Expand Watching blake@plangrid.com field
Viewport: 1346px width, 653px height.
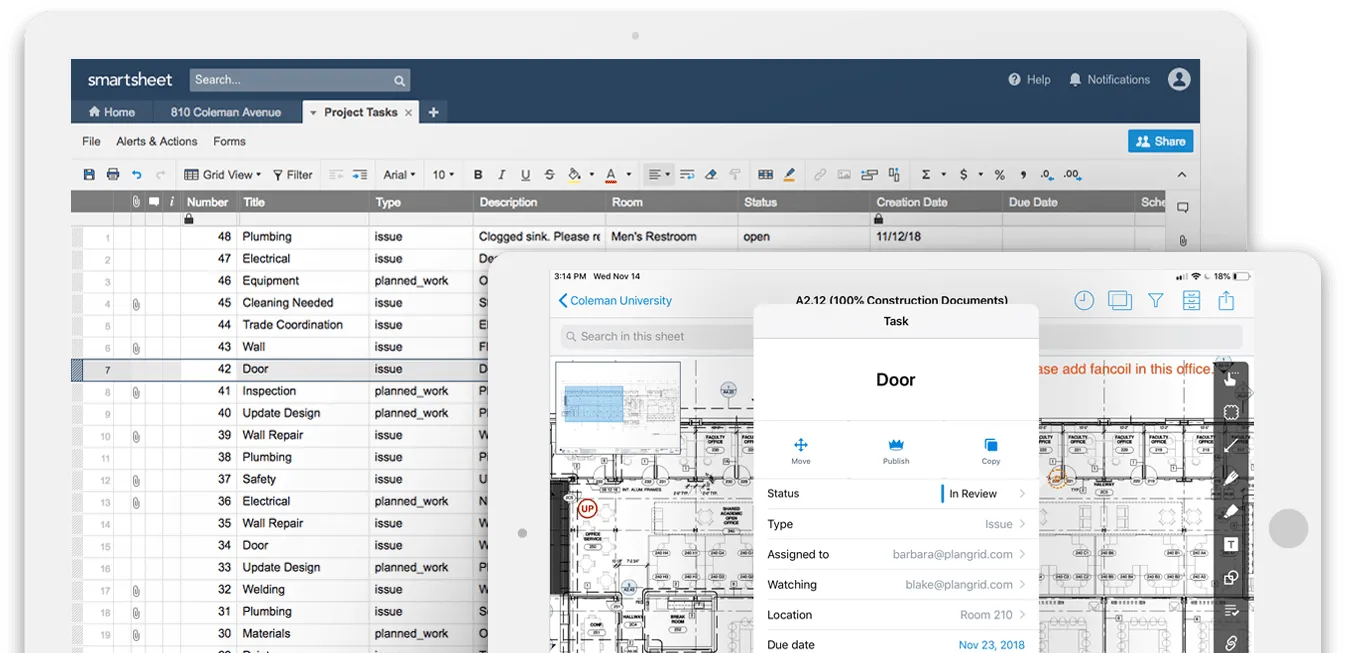pyautogui.click(x=895, y=584)
